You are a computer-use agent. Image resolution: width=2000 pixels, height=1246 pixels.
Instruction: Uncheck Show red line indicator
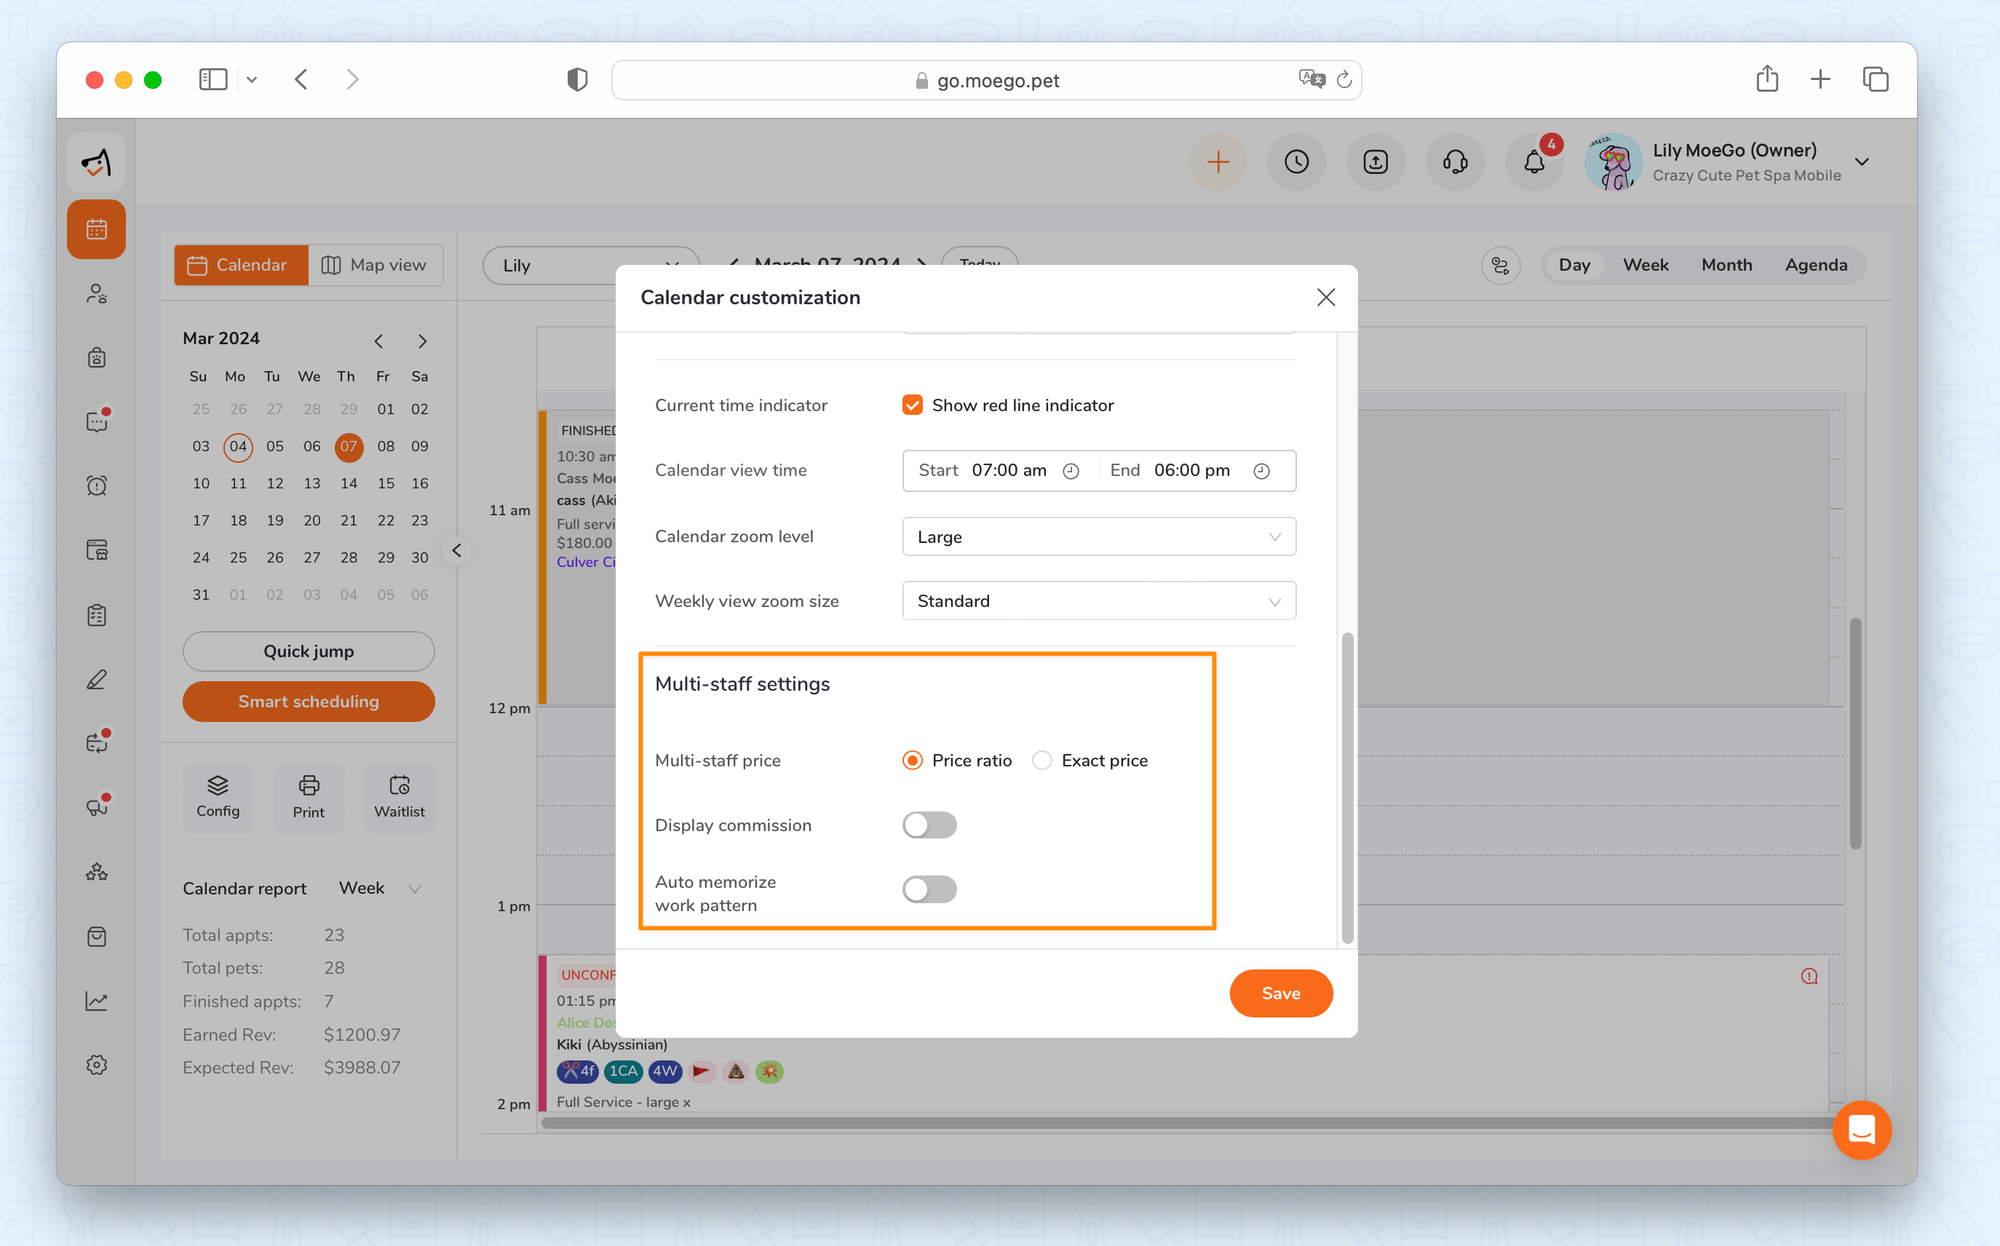(x=912, y=405)
